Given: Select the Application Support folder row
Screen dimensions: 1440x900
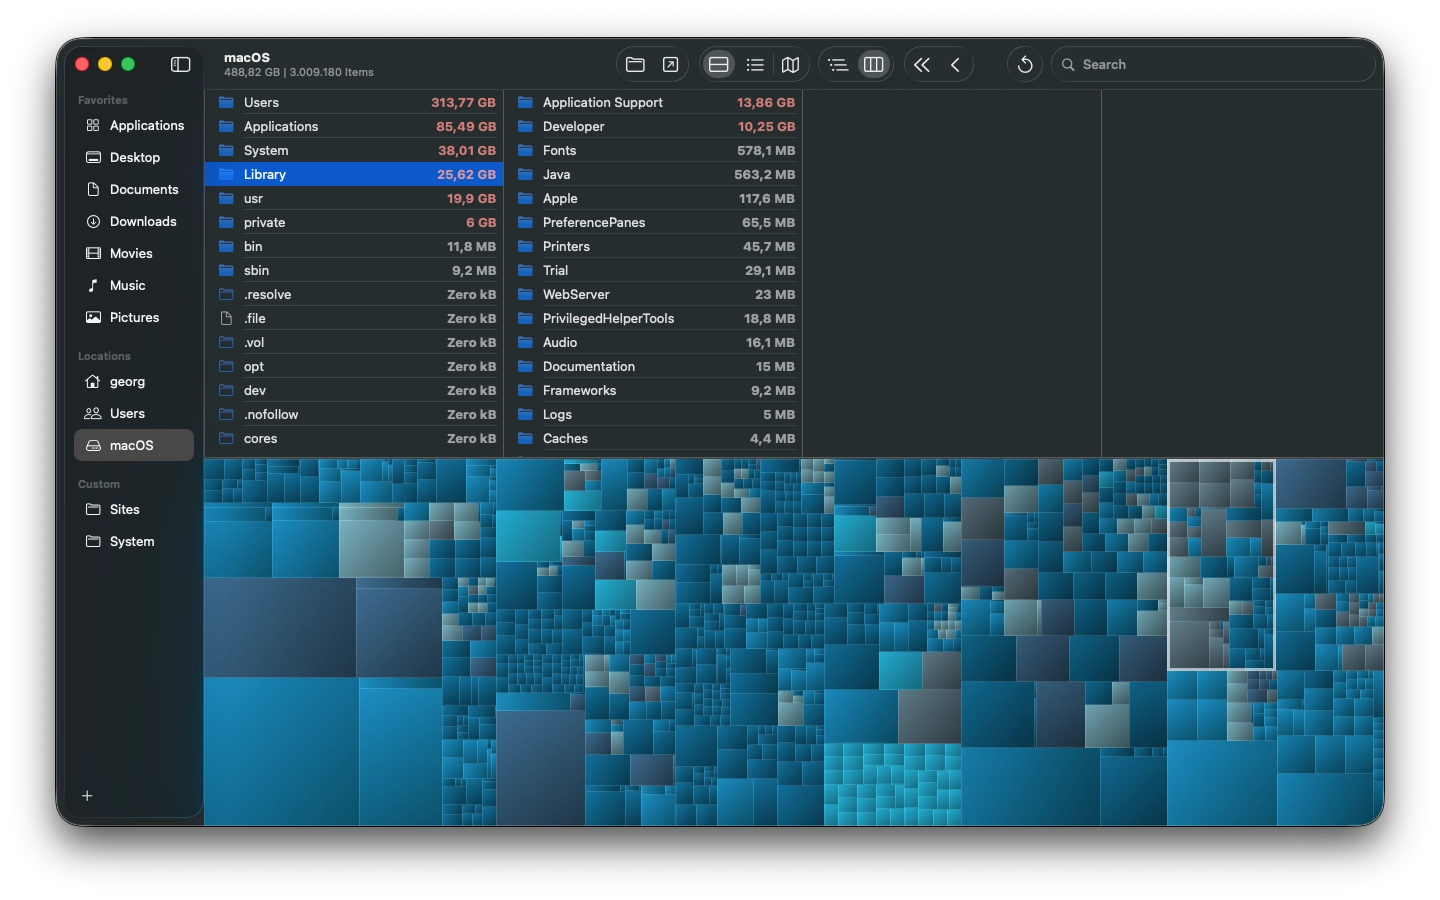Looking at the screenshot, I should pyautogui.click(x=654, y=102).
